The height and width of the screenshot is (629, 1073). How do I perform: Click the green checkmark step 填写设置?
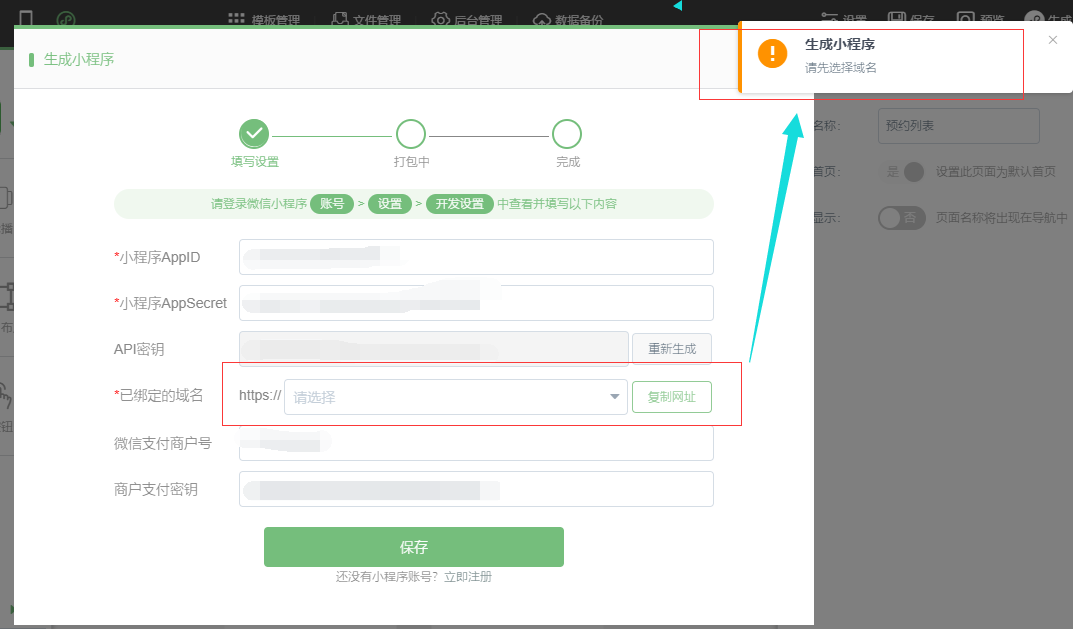click(x=254, y=133)
